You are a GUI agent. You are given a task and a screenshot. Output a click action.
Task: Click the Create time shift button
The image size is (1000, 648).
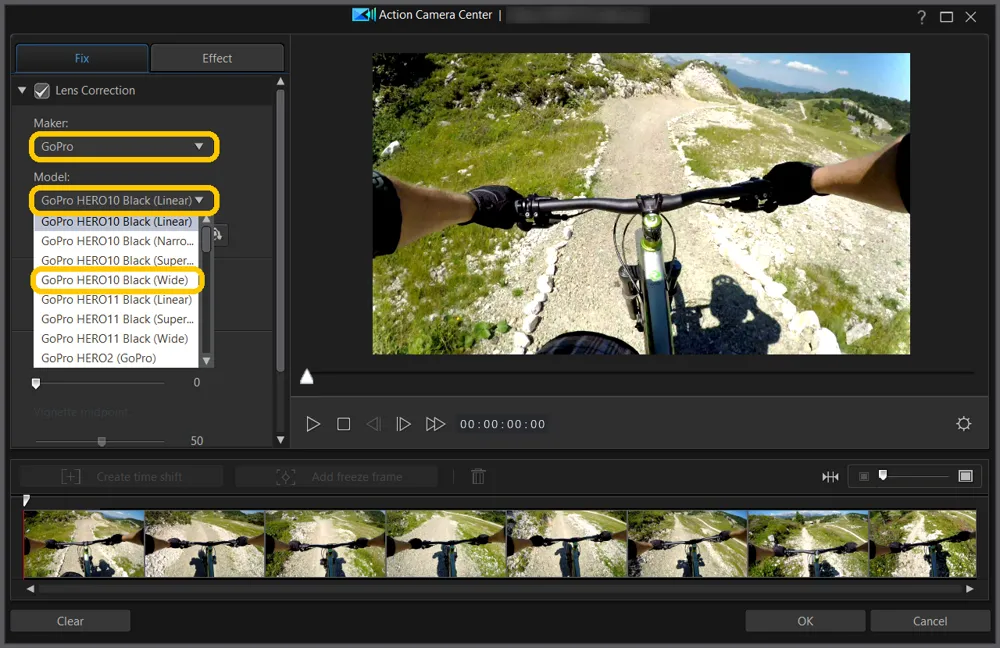pyautogui.click(x=121, y=476)
